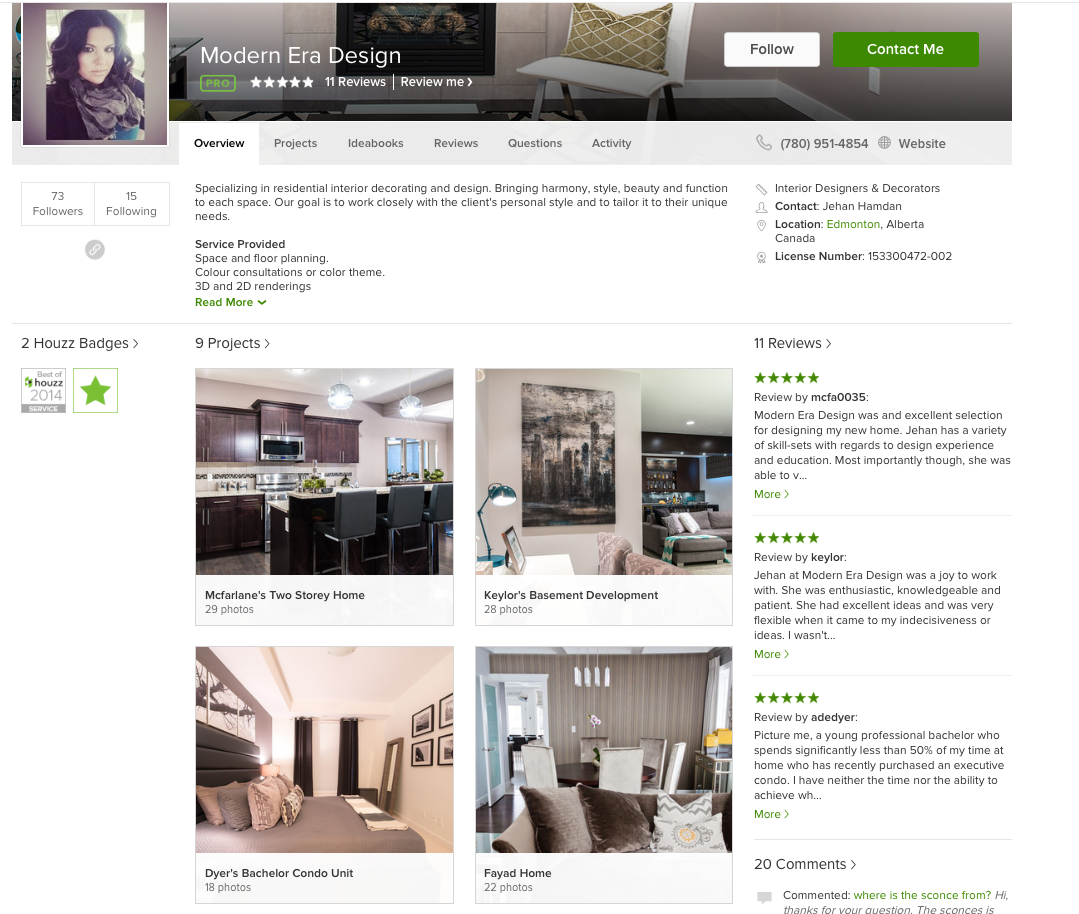
Task: Expand mcfa0035 review with More link
Action: (x=771, y=494)
